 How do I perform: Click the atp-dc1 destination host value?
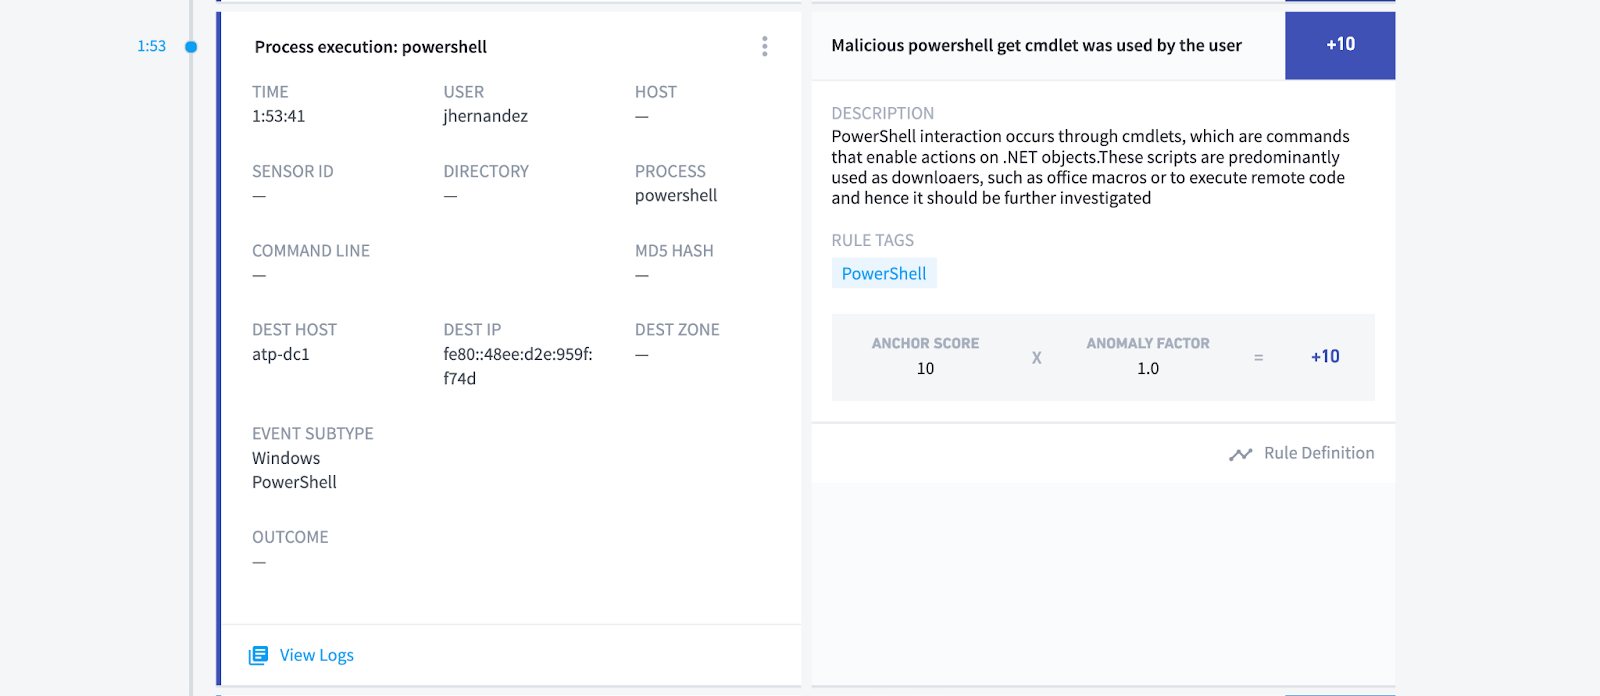tap(280, 354)
